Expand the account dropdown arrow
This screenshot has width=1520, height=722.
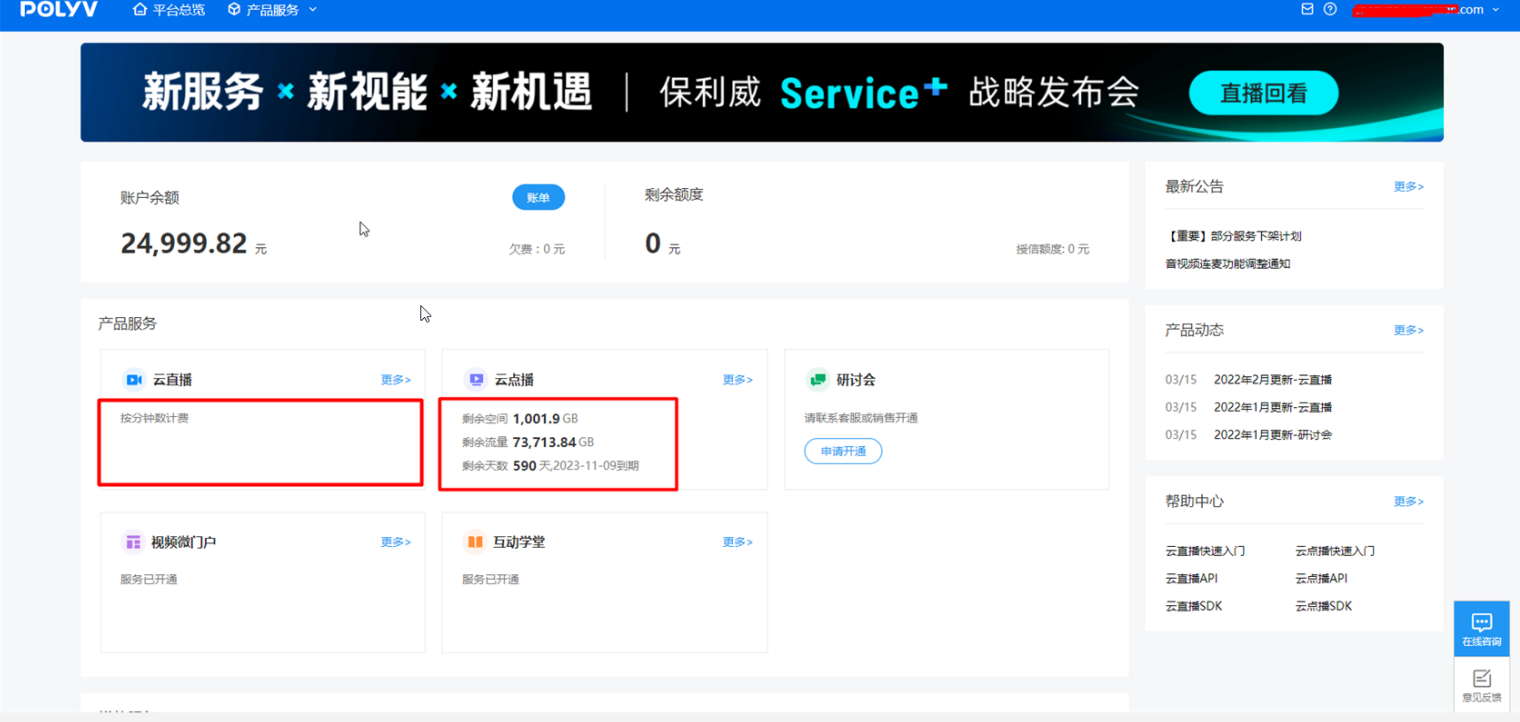1496,10
